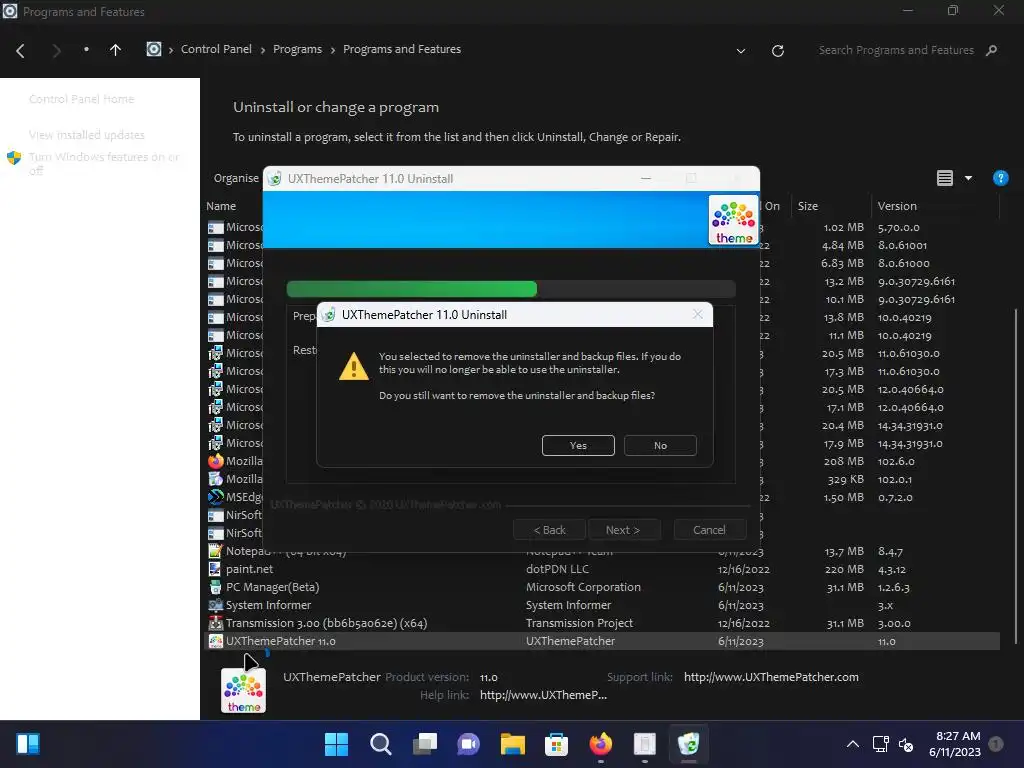
Task: Show hidden system tray icons
Action: point(852,744)
